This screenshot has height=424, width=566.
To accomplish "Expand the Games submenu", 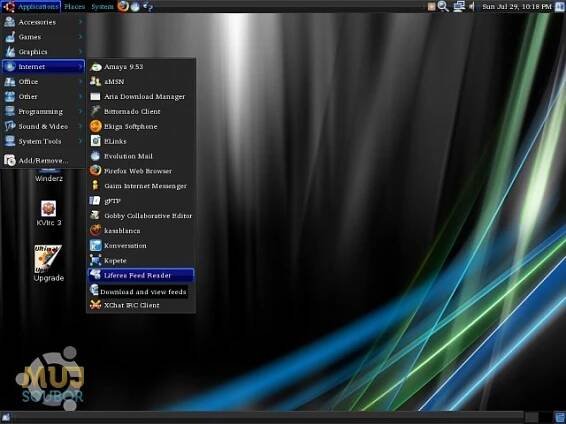I will [x=43, y=37].
